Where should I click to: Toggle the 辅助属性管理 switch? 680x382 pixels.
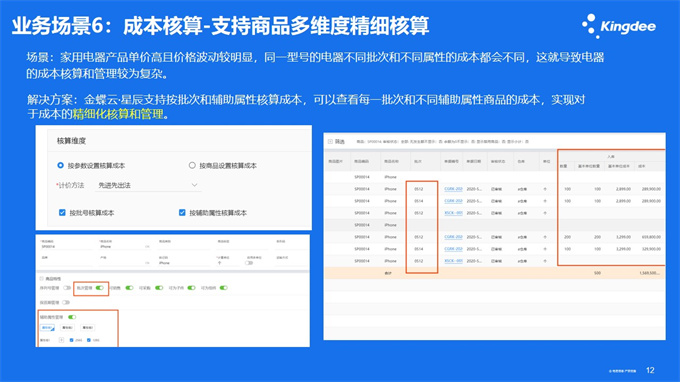tap(72, 317)
